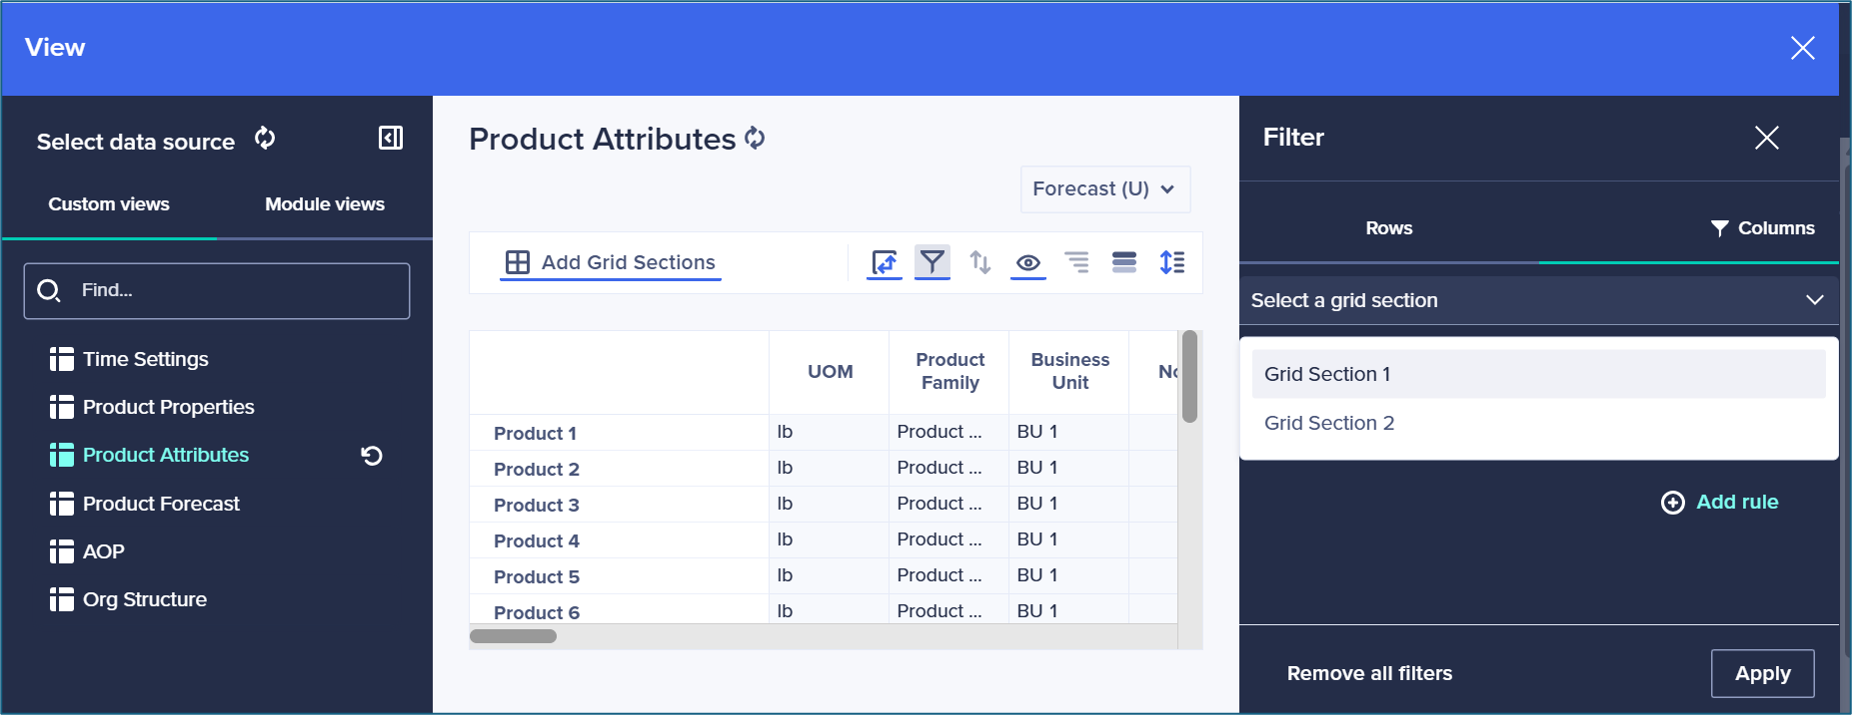Click Add Grid Sections label
The width and height of the screenshot is (1852, 716).
coord(628,262)
